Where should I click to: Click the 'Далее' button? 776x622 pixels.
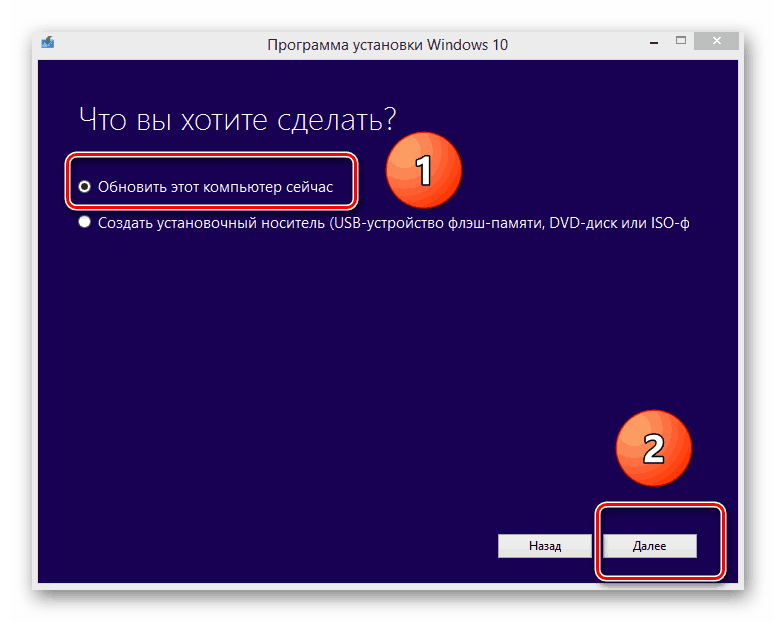(649, 546)
